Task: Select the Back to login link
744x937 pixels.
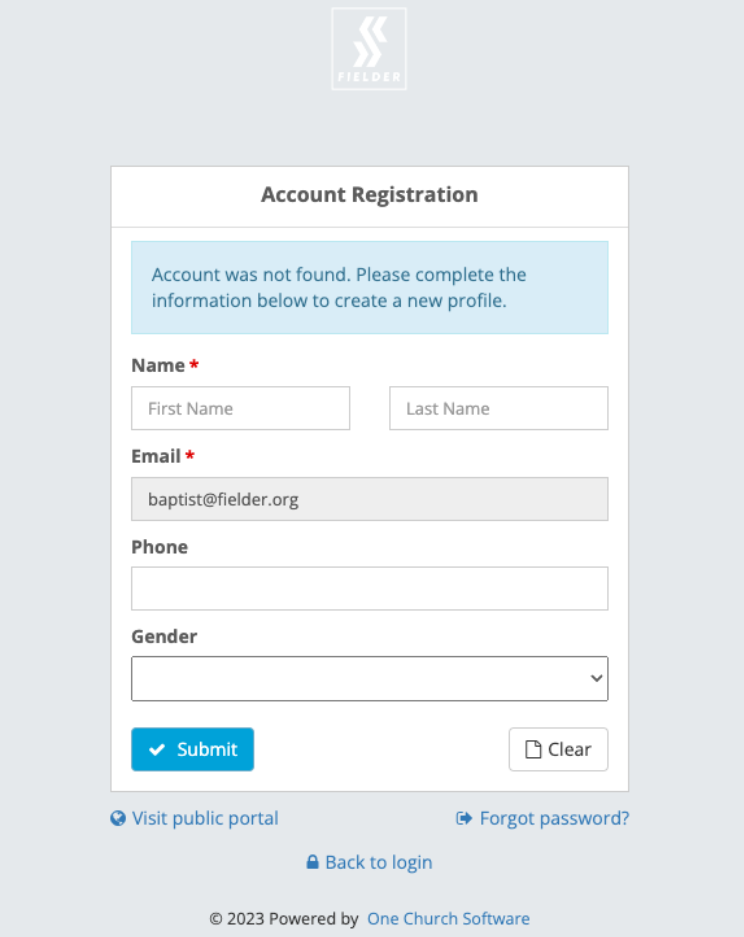Action: point(378,862)
